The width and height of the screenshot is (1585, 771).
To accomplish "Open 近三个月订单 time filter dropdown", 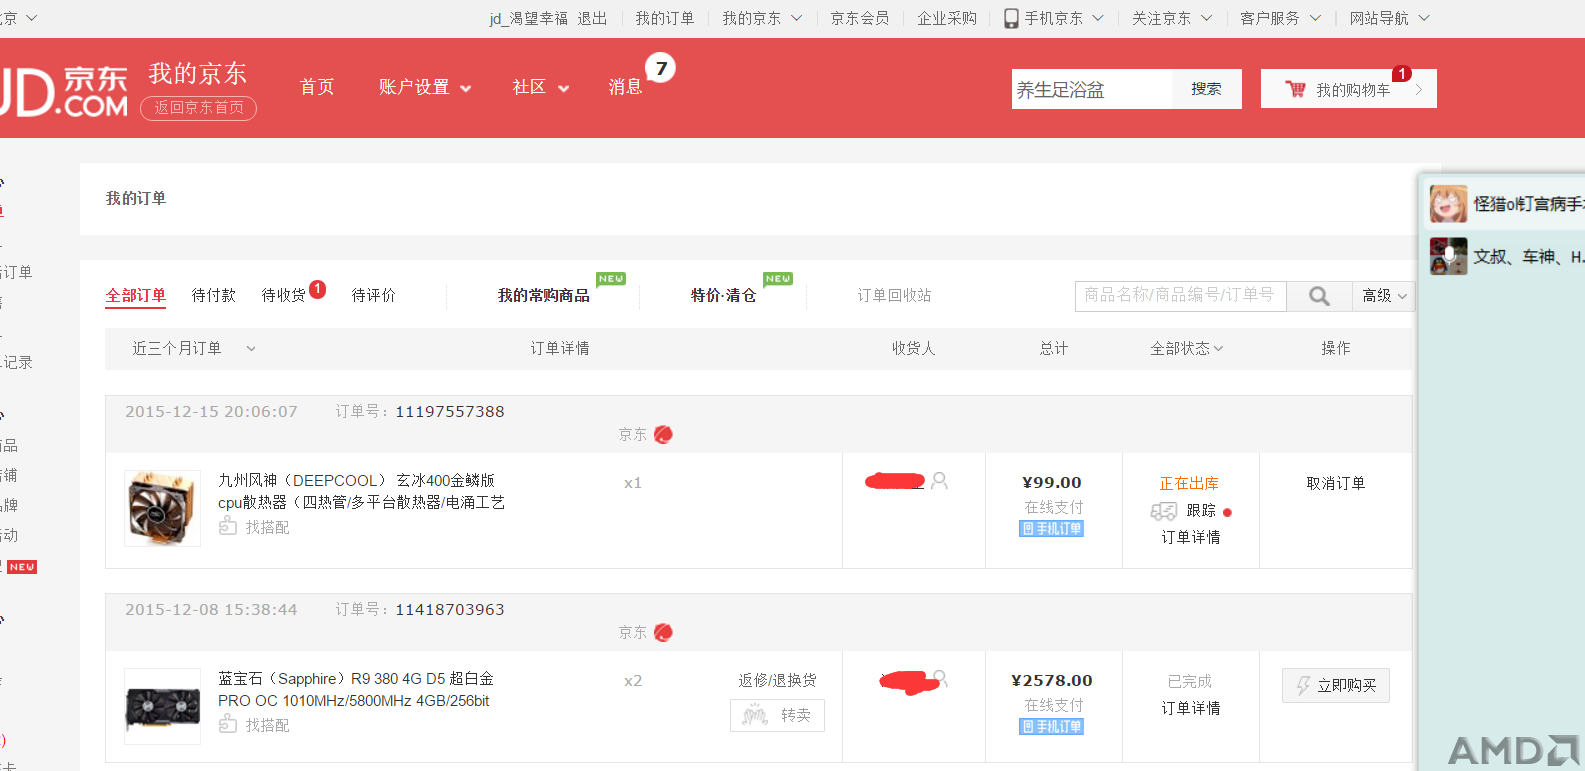I will tap(194, 348).
